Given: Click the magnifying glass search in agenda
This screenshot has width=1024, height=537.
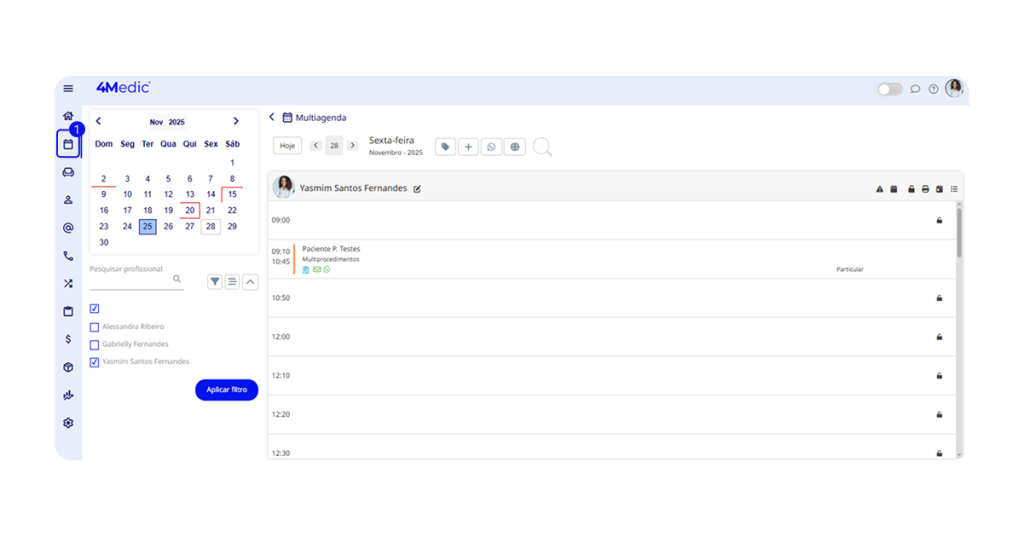Looking at the screenshot, I should [x=542, y=148].
